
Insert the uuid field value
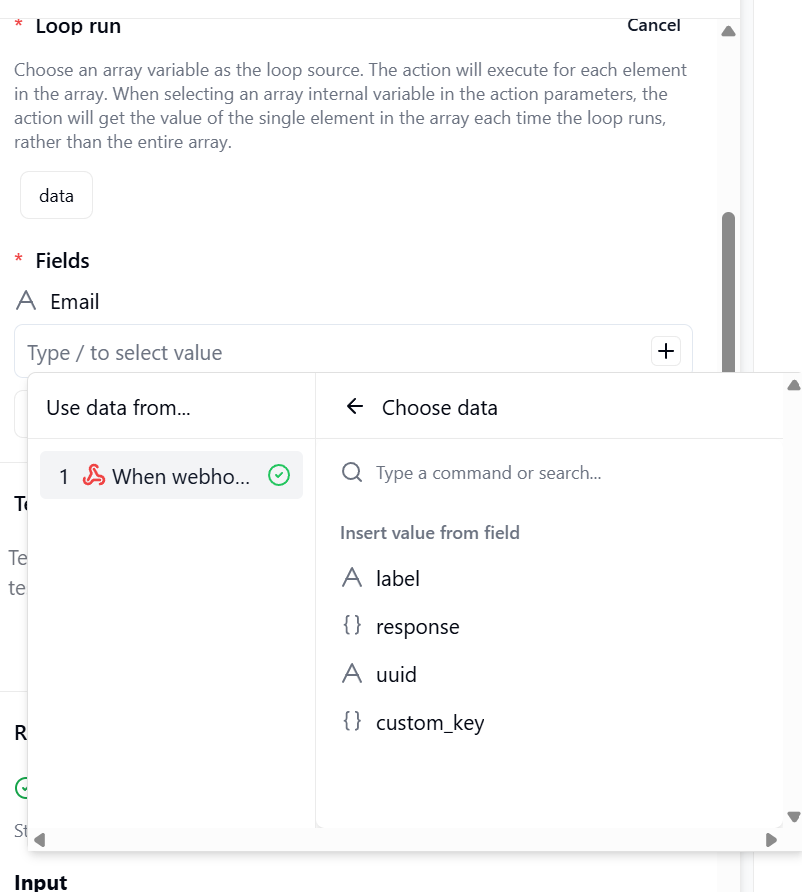point(396,675)
